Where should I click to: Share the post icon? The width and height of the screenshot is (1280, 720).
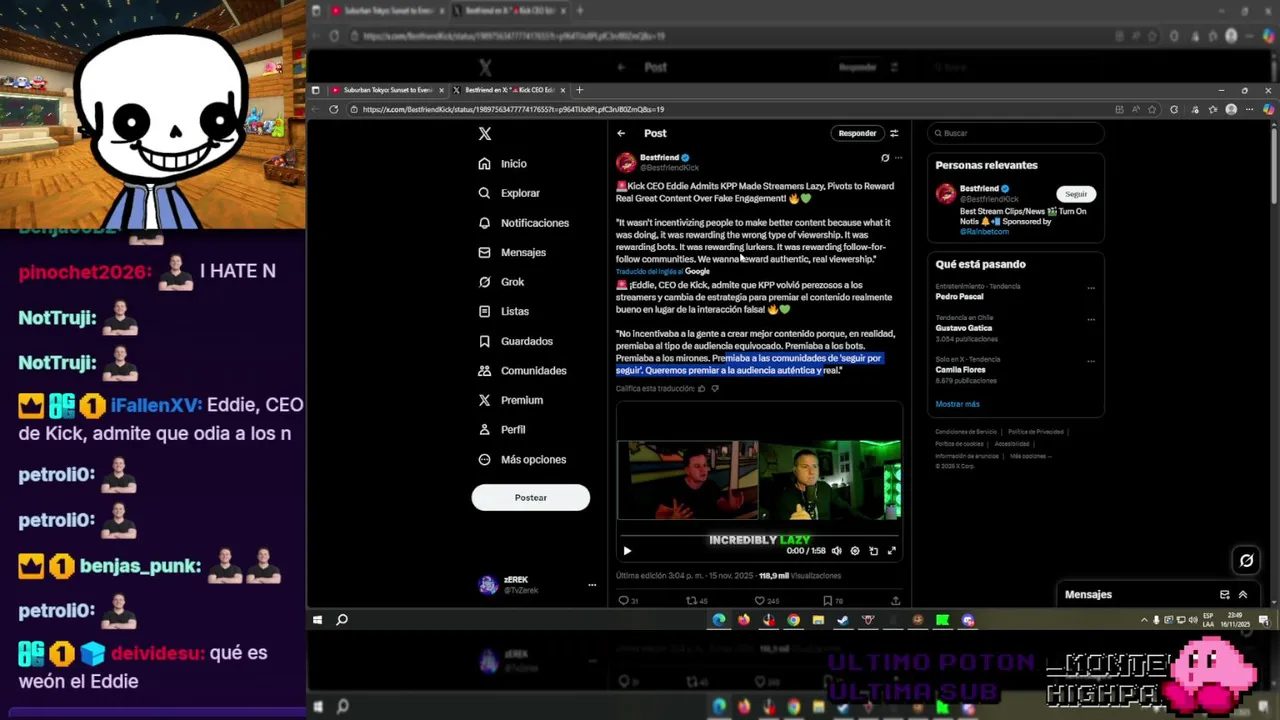[x=895, y=601]
